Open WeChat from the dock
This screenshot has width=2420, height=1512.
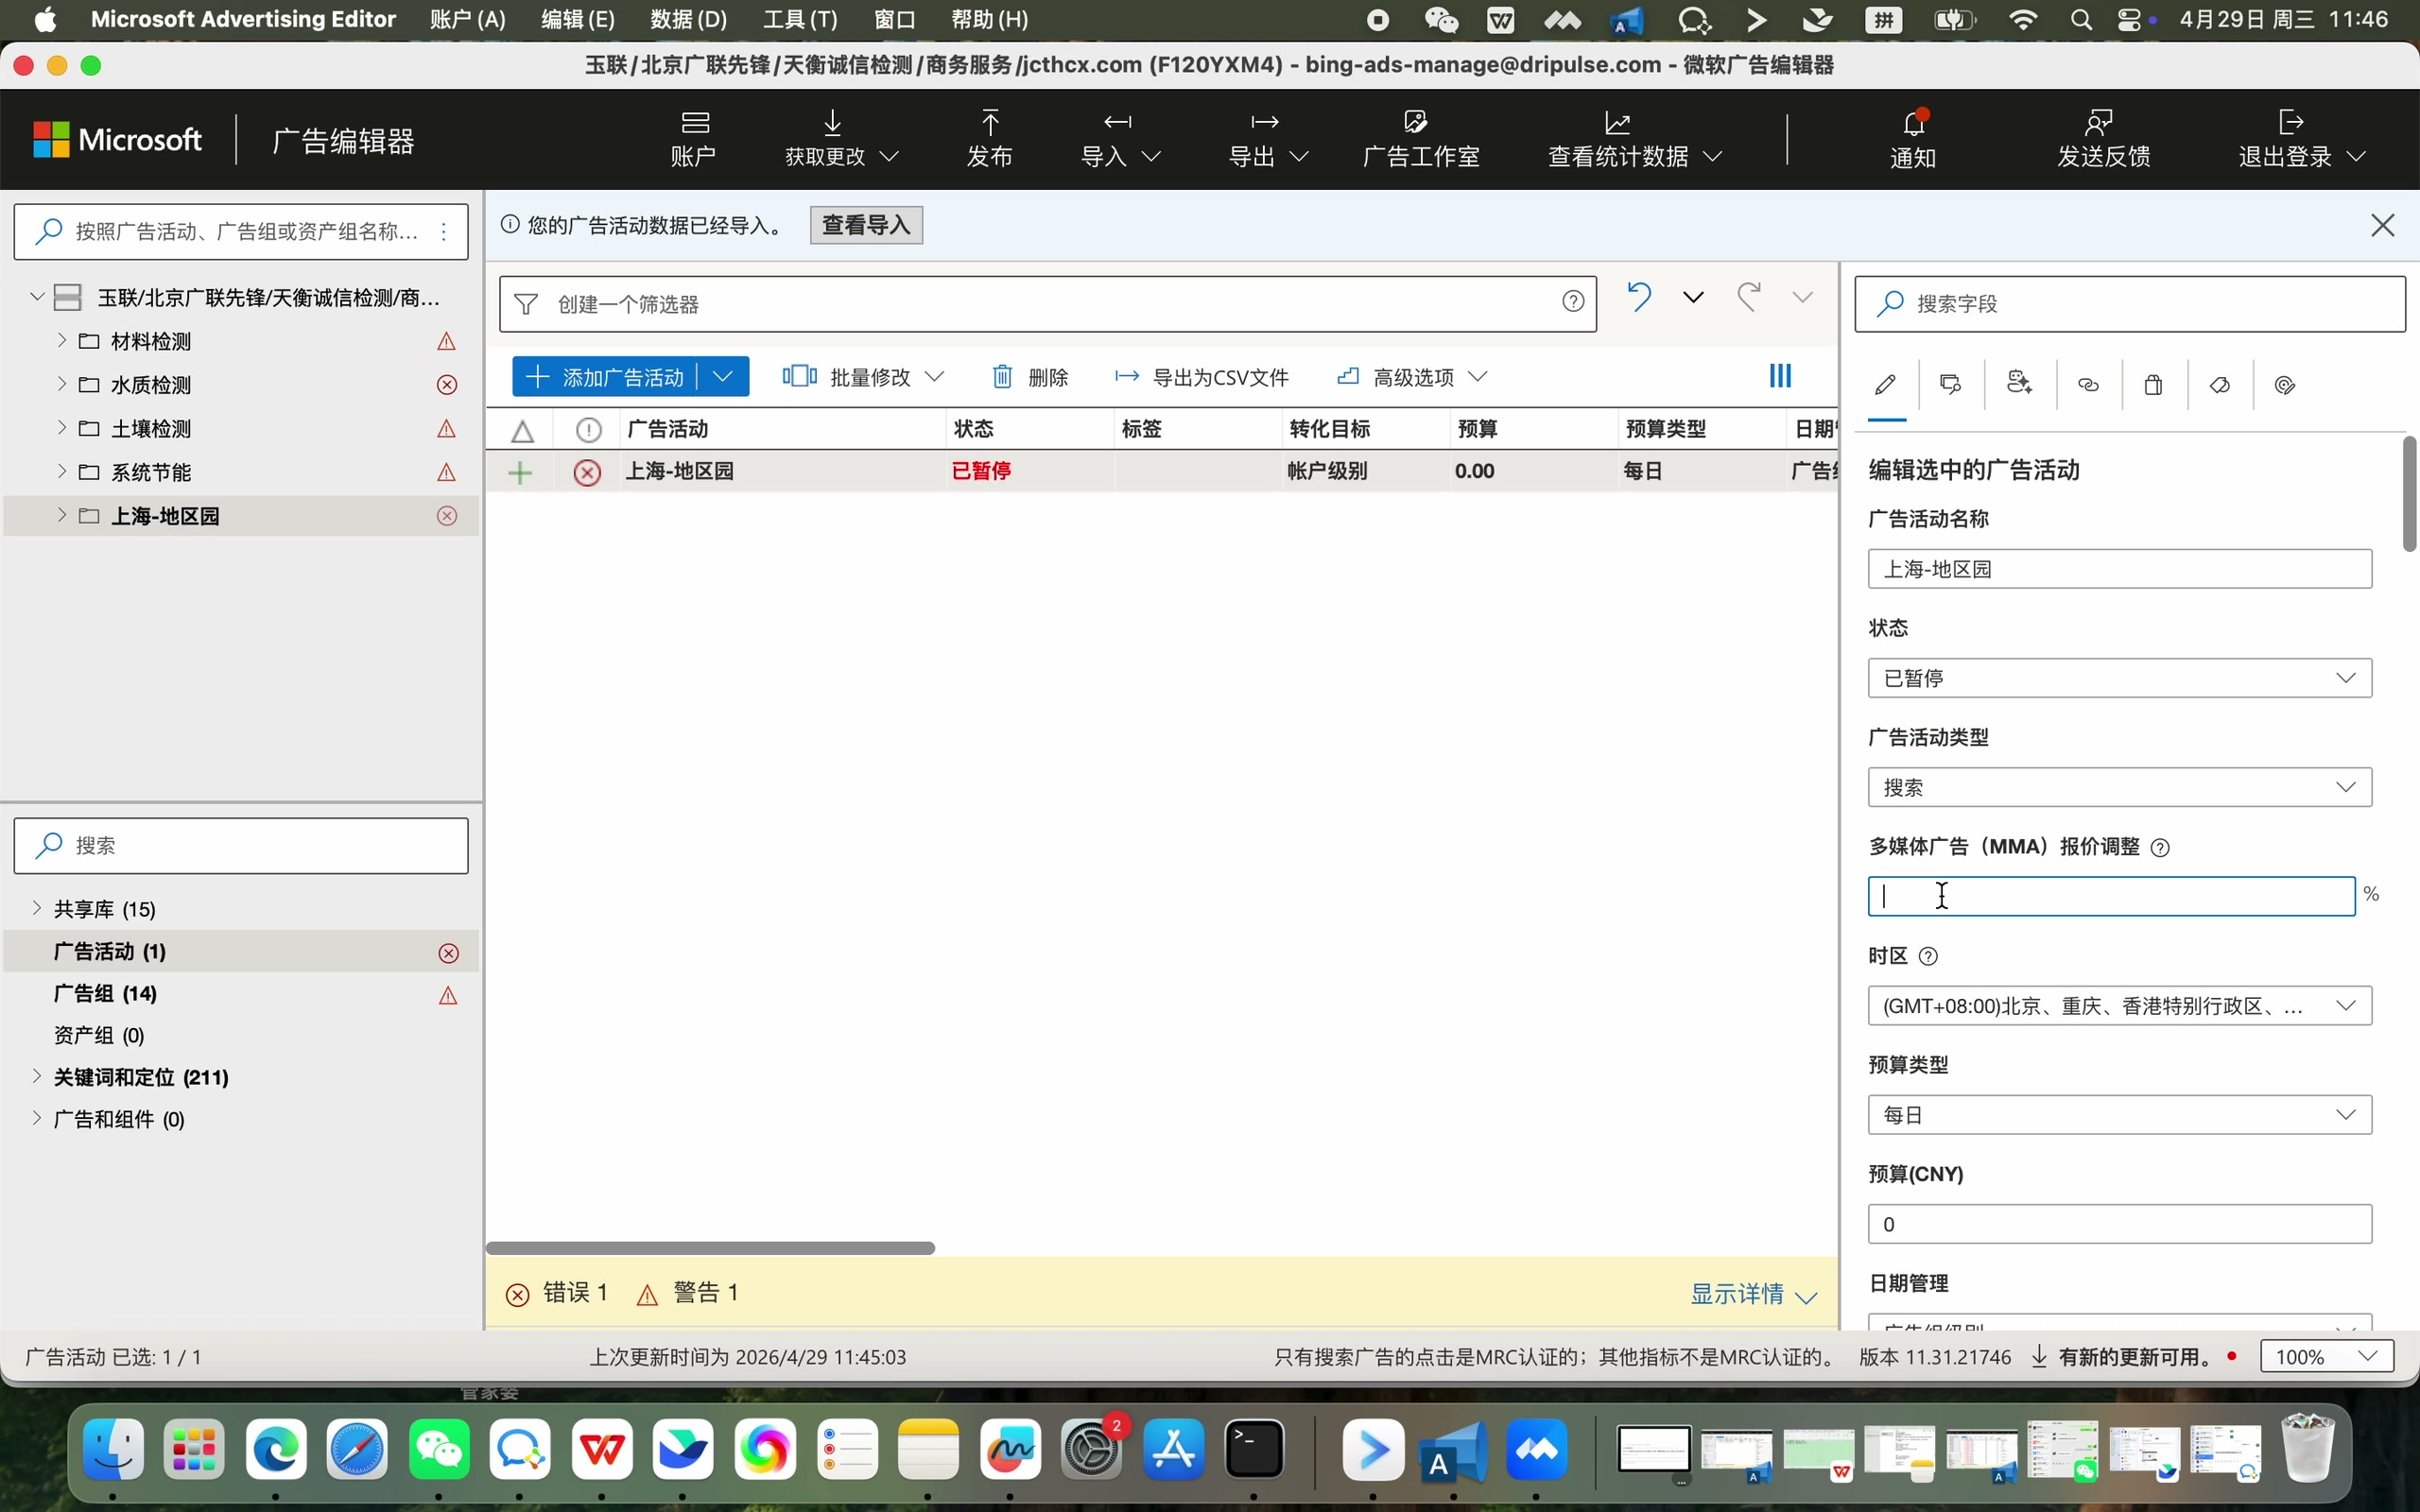coord(439,1450)
